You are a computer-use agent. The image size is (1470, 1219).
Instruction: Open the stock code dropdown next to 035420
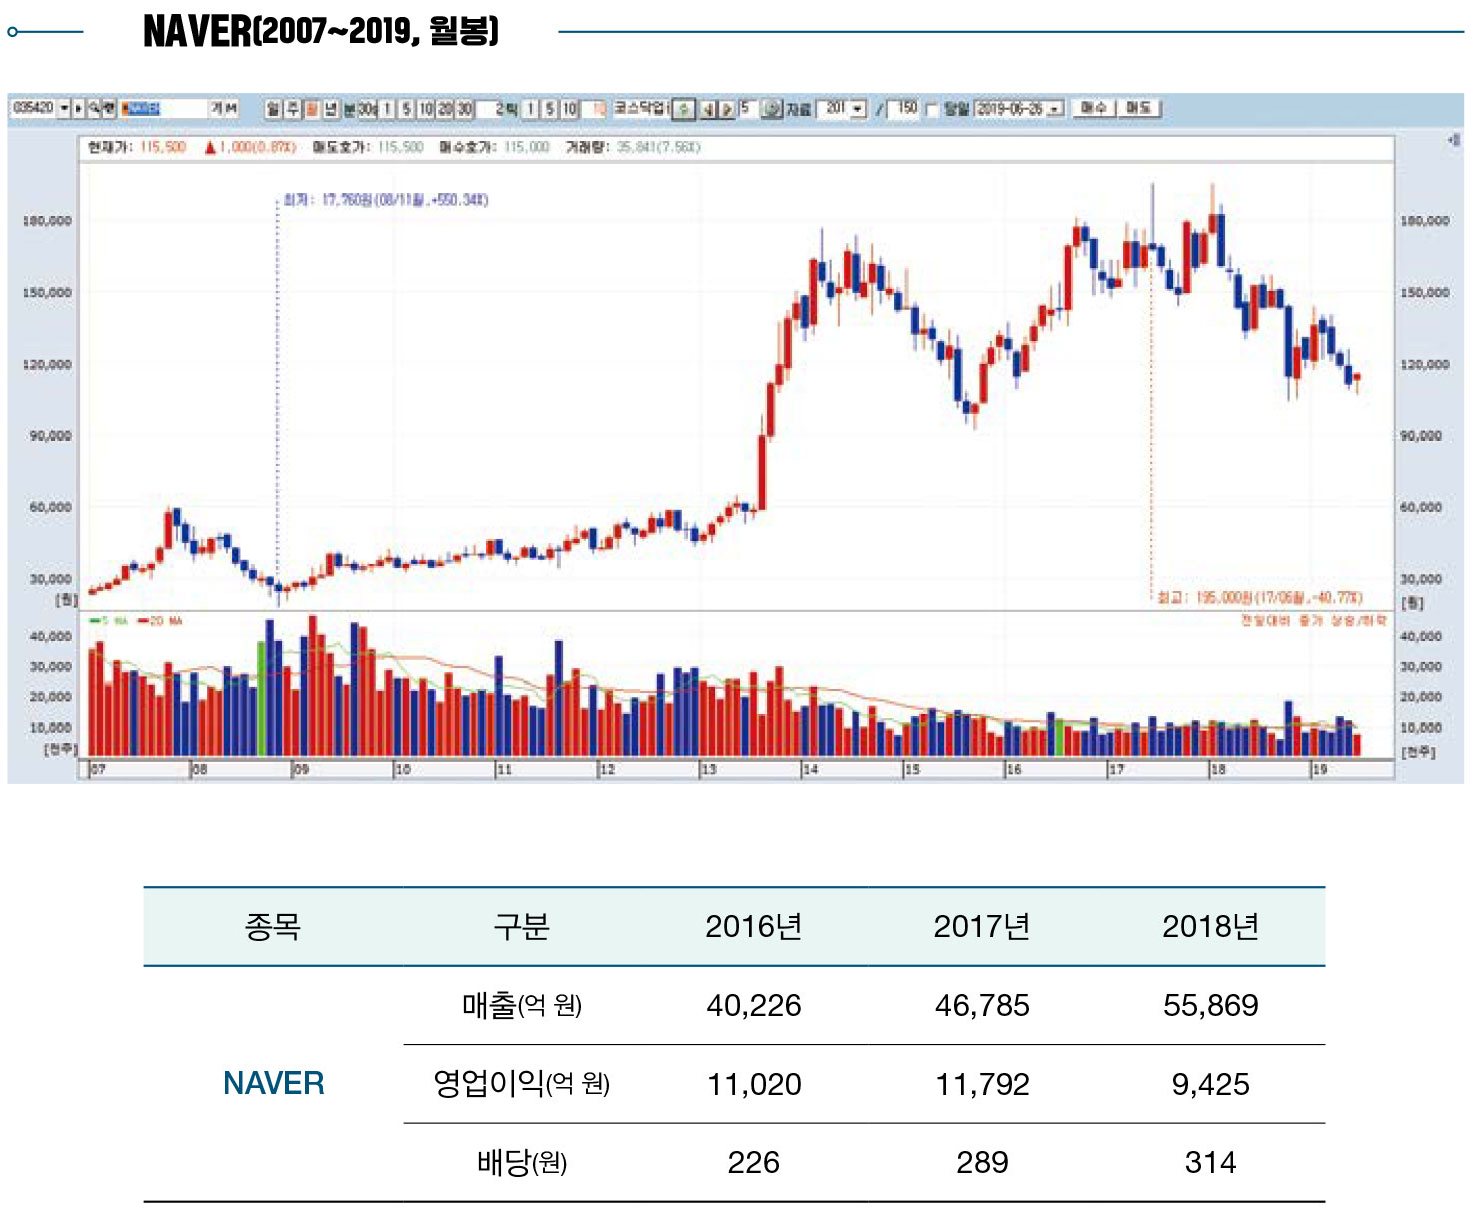(x=64, y=107)
